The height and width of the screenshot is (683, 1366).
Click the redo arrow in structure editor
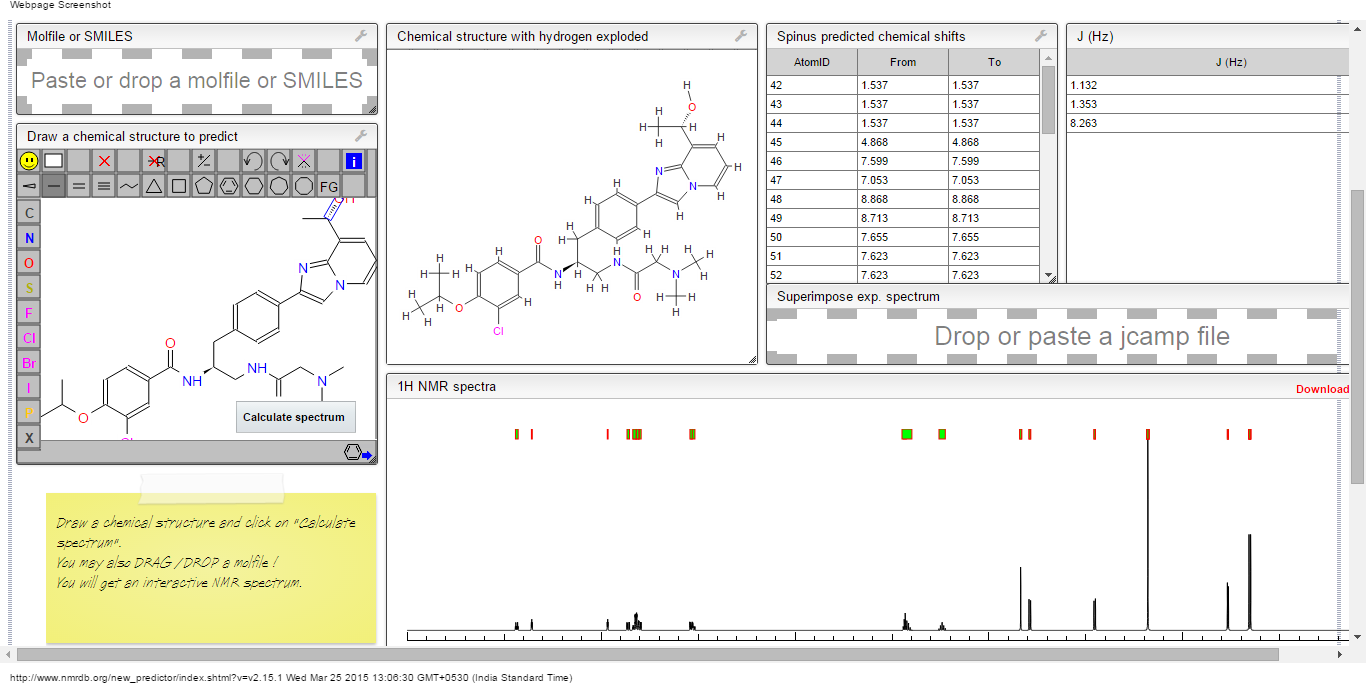(x=279, y=161)
